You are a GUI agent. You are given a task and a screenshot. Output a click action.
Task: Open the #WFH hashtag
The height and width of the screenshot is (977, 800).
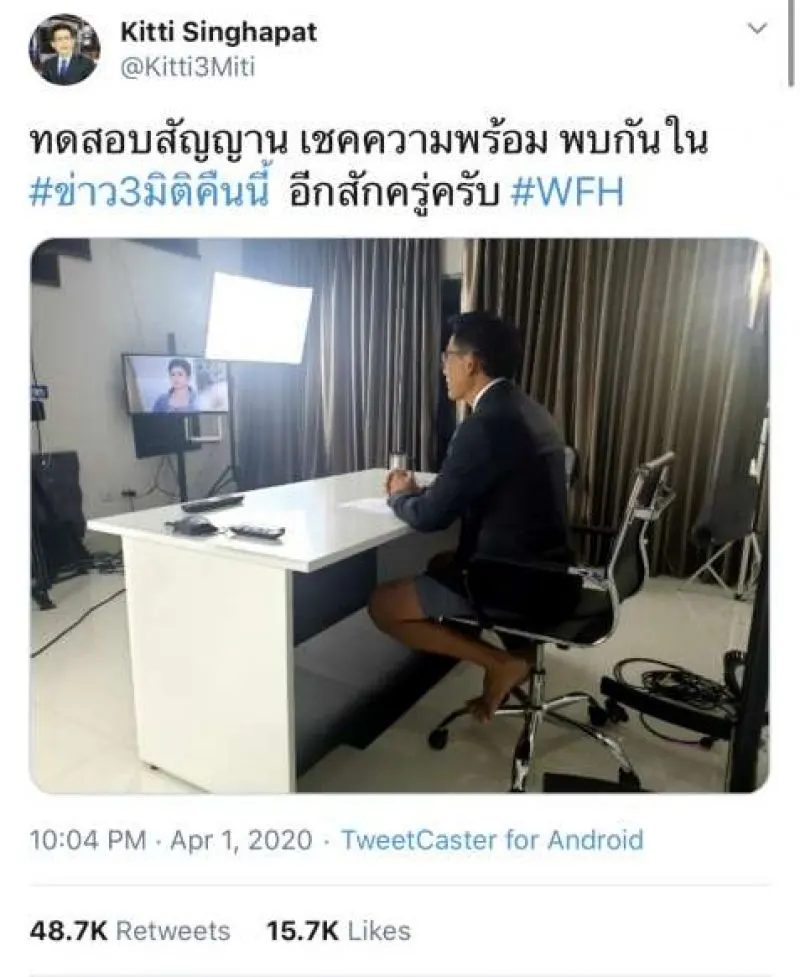click(567, 193)
